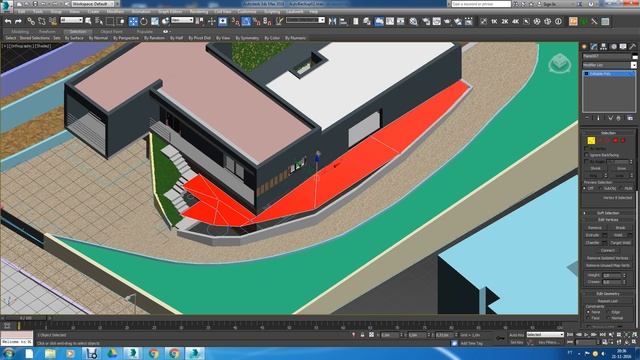The width and height of the screenshot is (640, 360).
Task: Click the Grow selection button
Action: point(622,169)
